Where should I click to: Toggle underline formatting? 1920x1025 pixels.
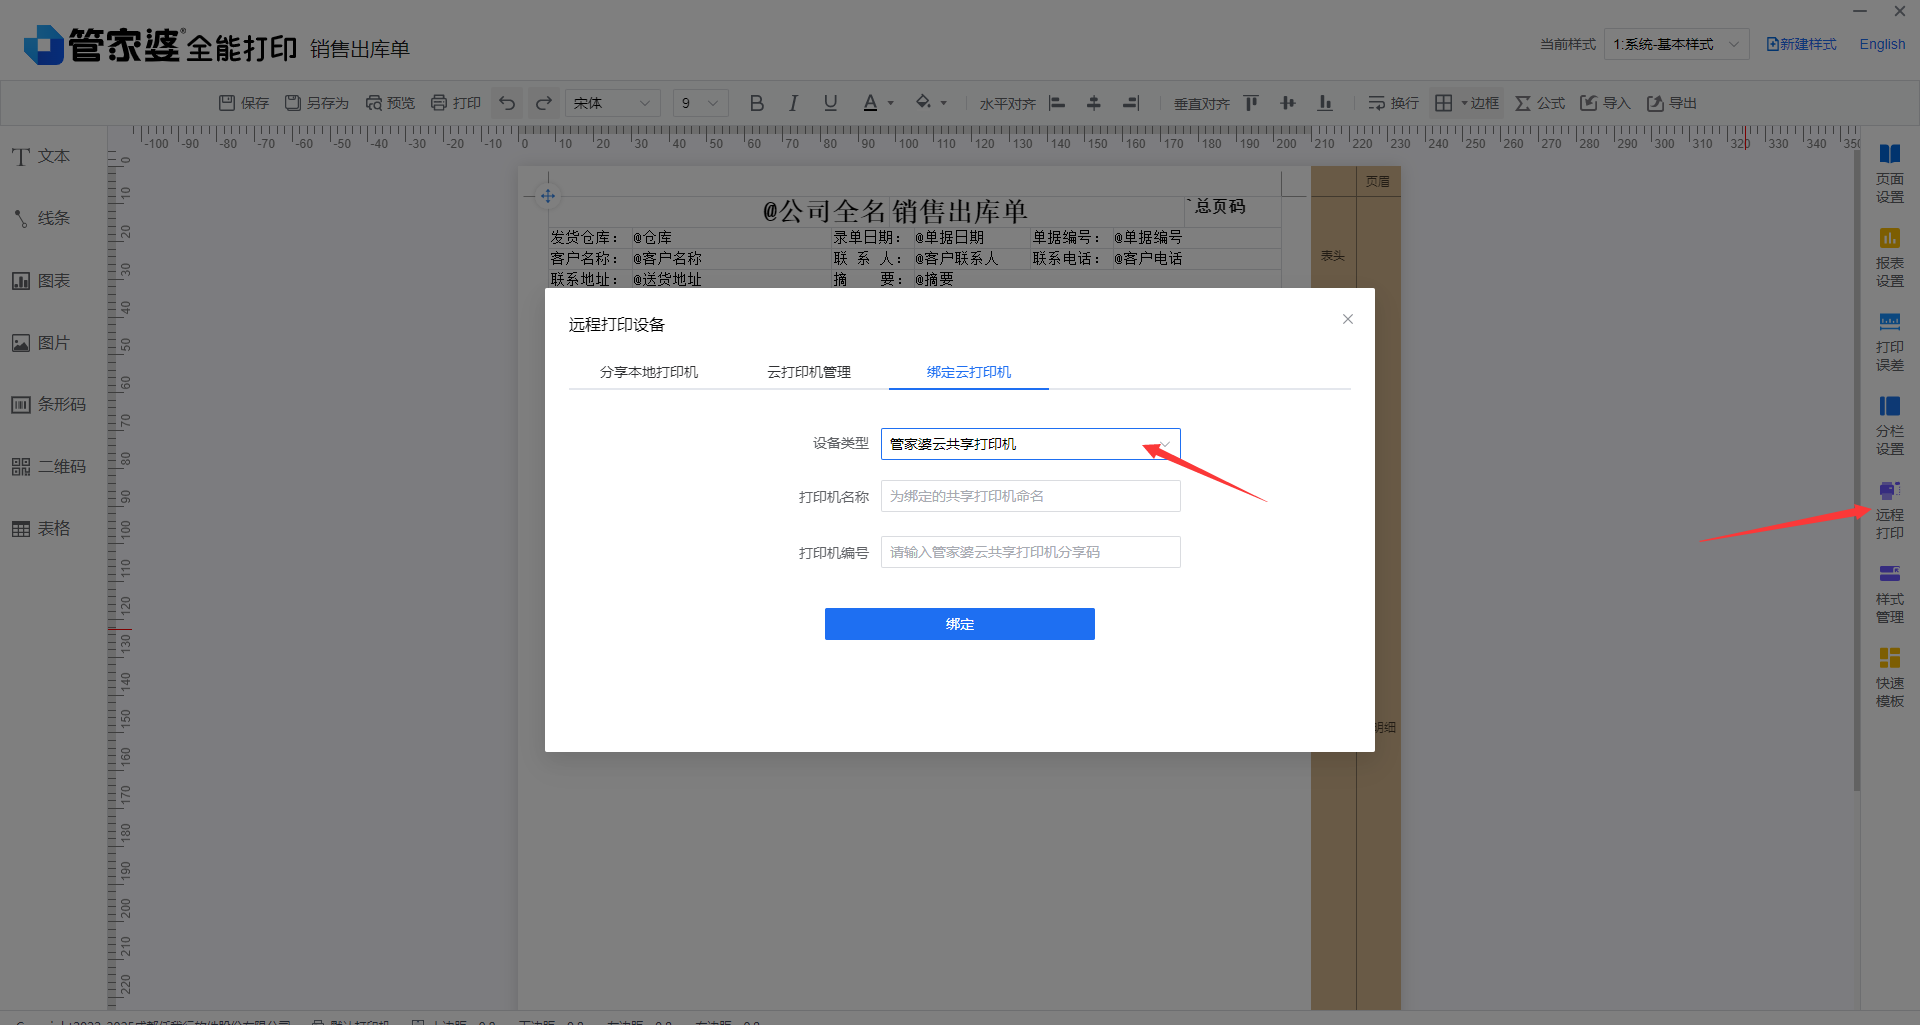tap(830, 103)
